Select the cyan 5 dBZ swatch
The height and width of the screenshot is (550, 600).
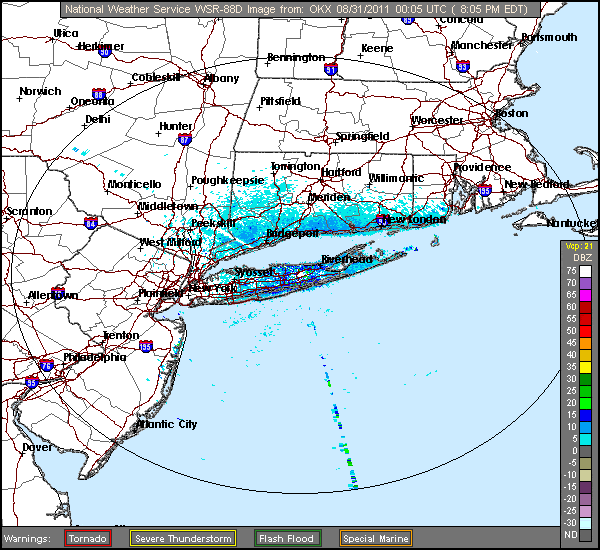coord(585,439)
